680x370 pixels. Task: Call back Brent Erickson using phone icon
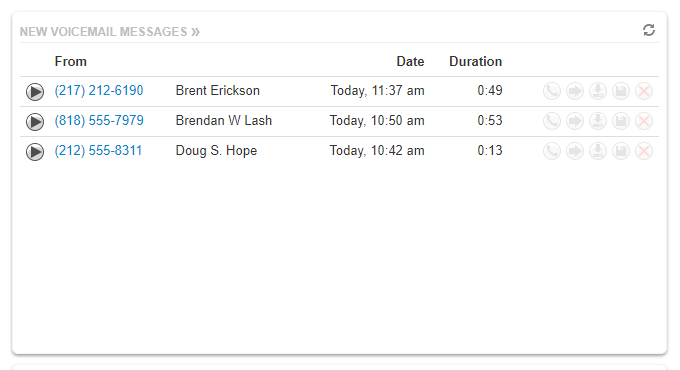click(552, 91)
